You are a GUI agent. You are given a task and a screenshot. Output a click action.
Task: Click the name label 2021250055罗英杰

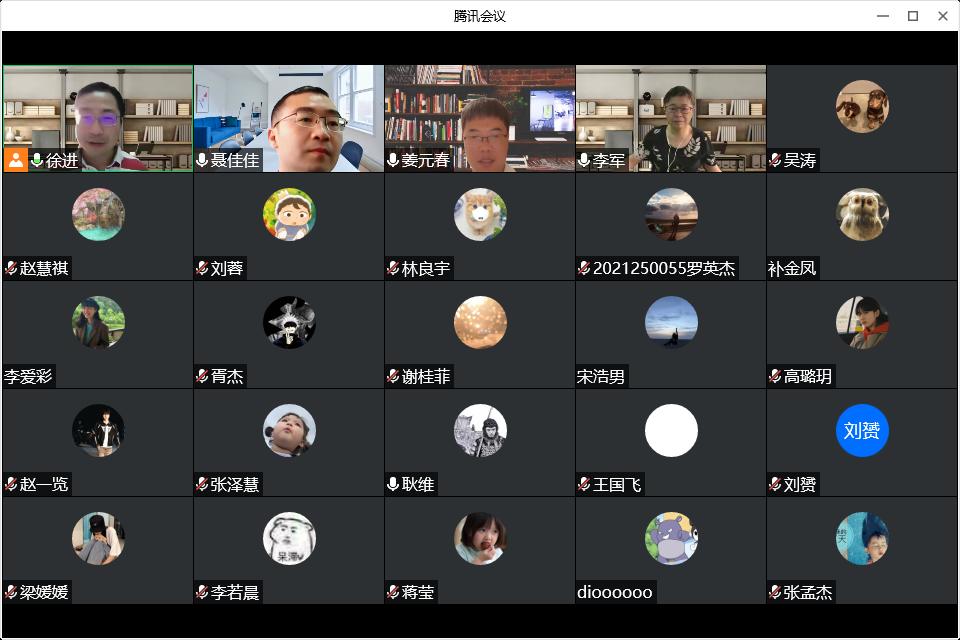pyautogui.click(x=663, y=268)
